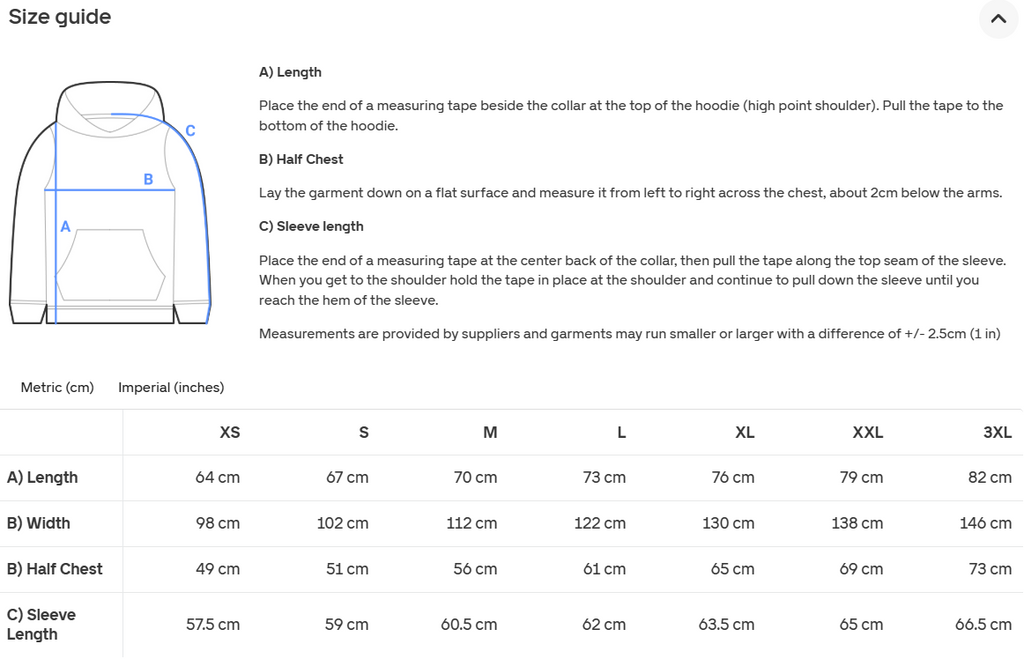
Task: Collapse the Size guide section chevron
Action: coord(999,19)
